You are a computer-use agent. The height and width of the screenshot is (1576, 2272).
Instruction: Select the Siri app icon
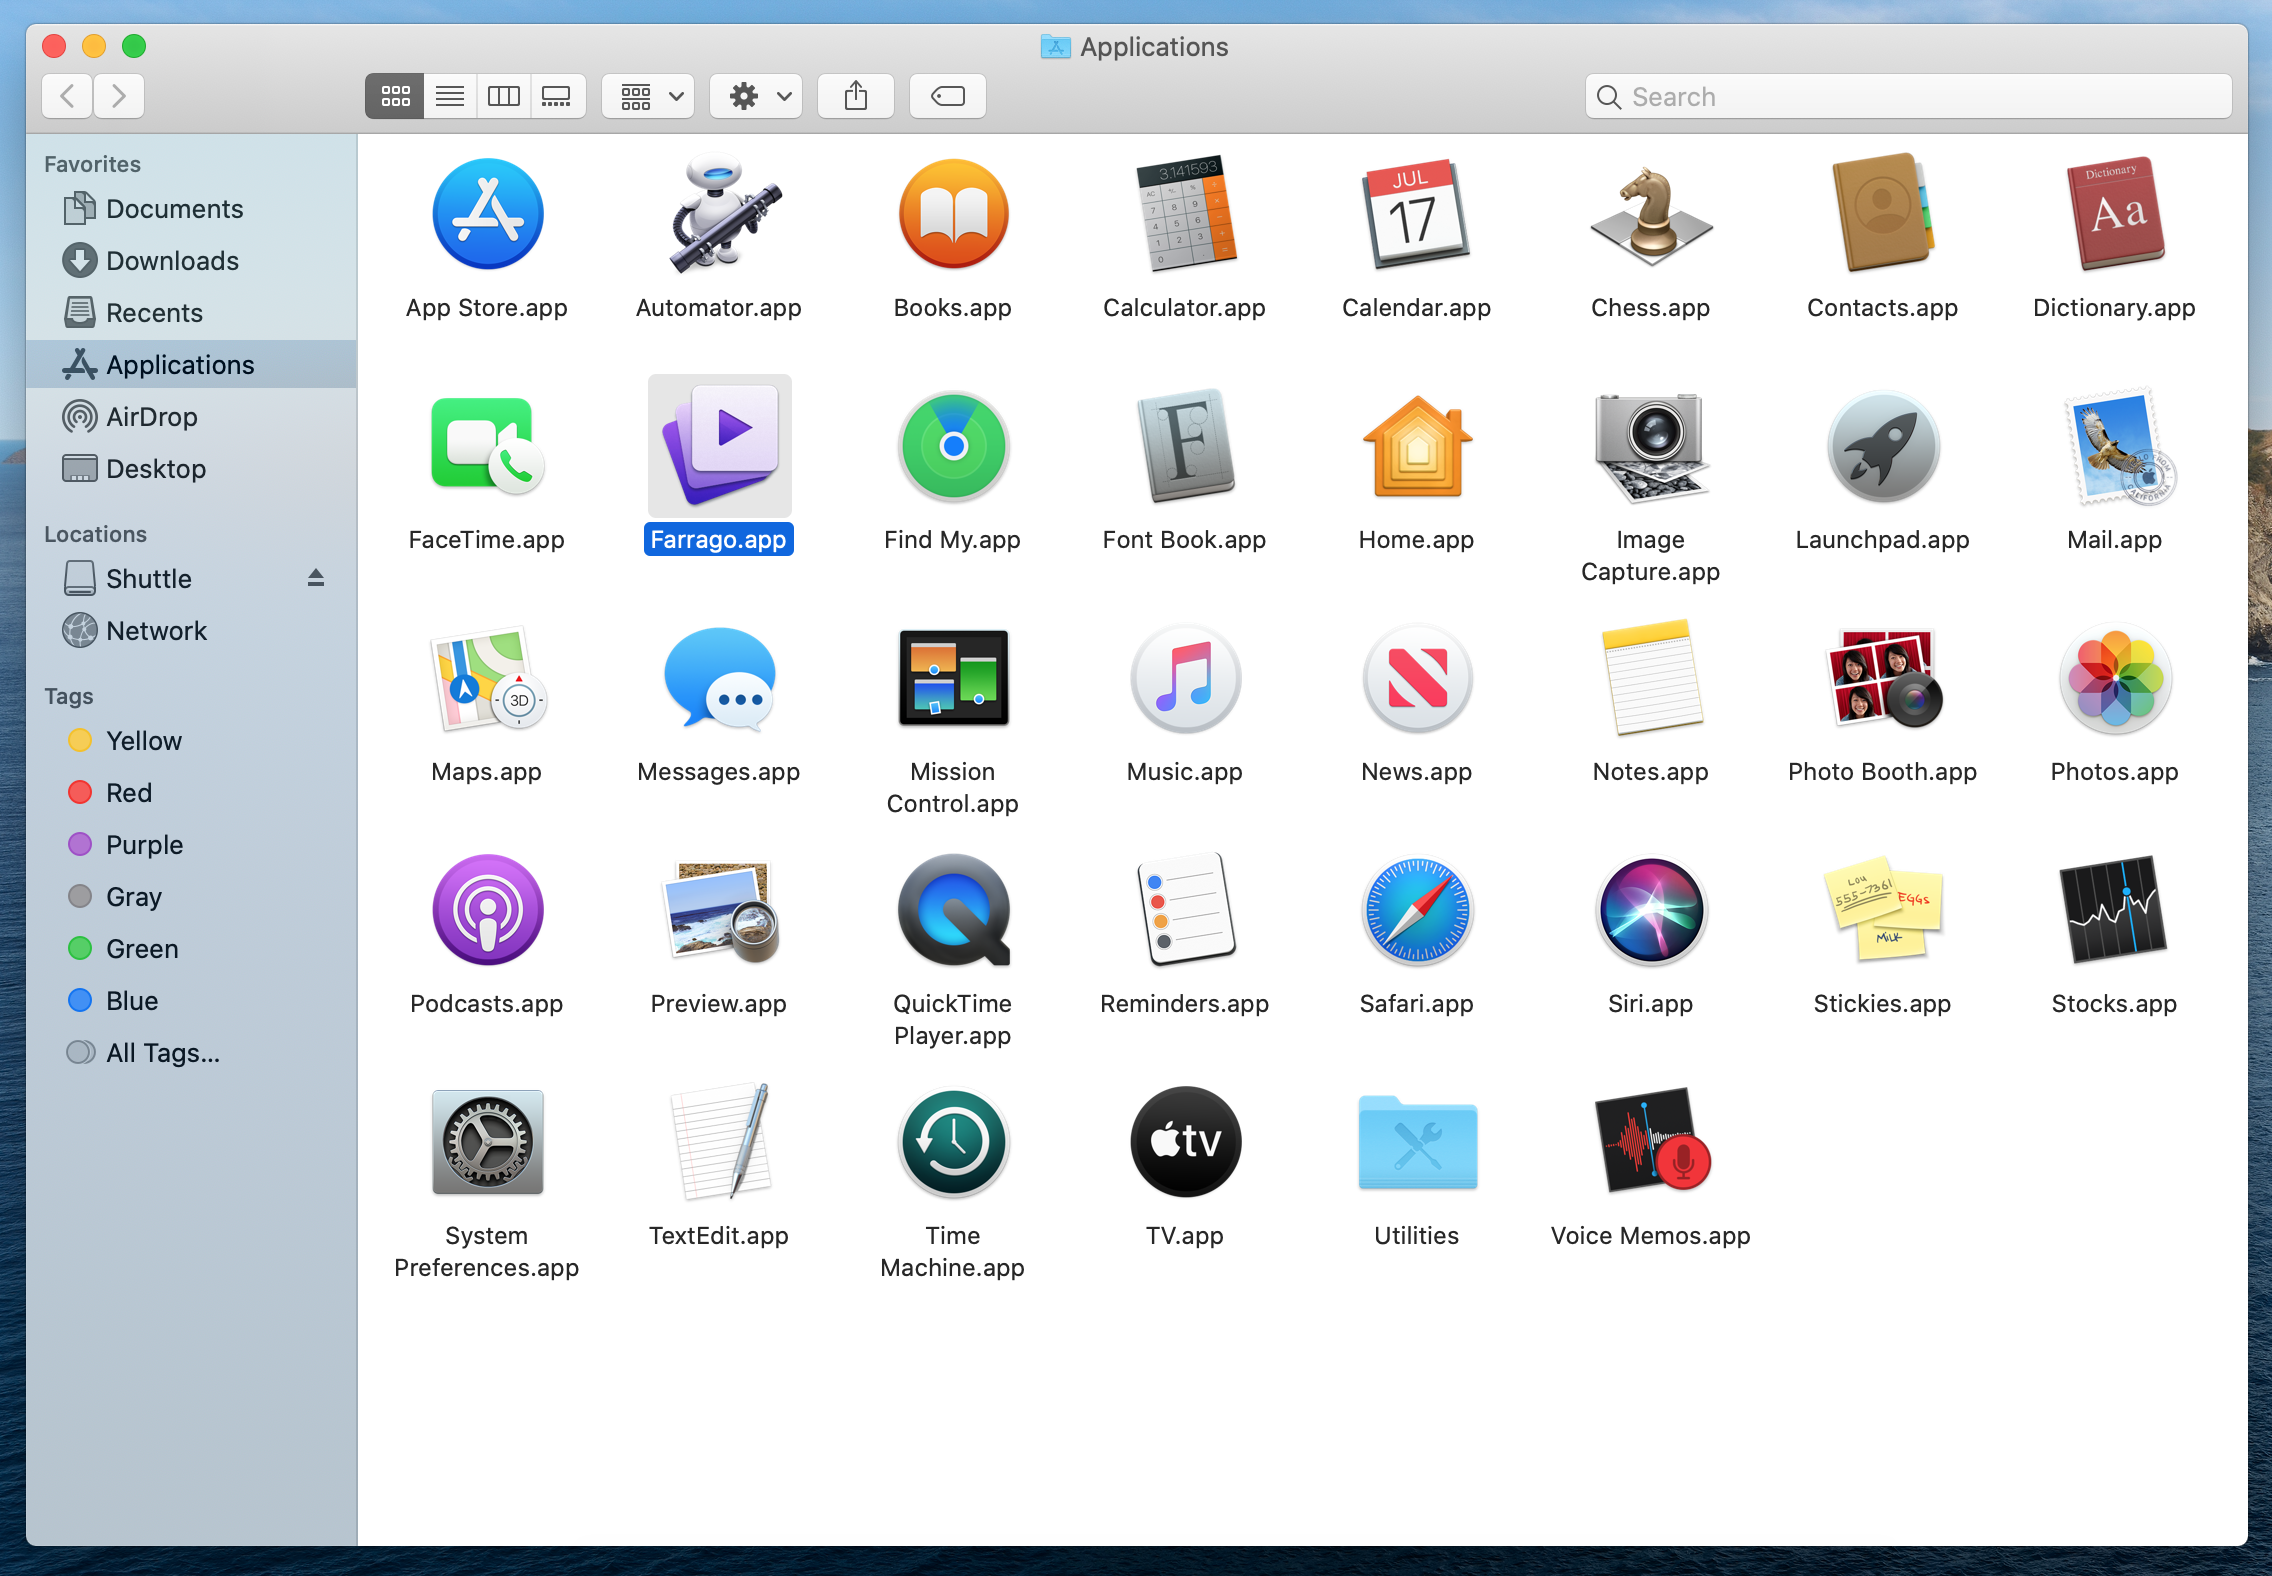[1651, 910]
